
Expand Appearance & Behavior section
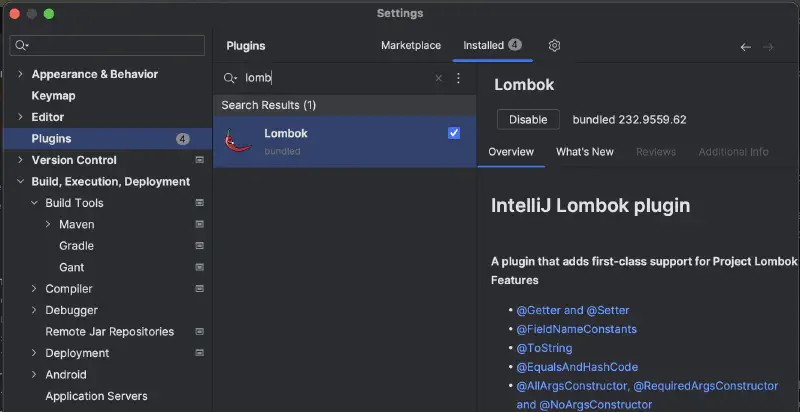tap(20, 74)
